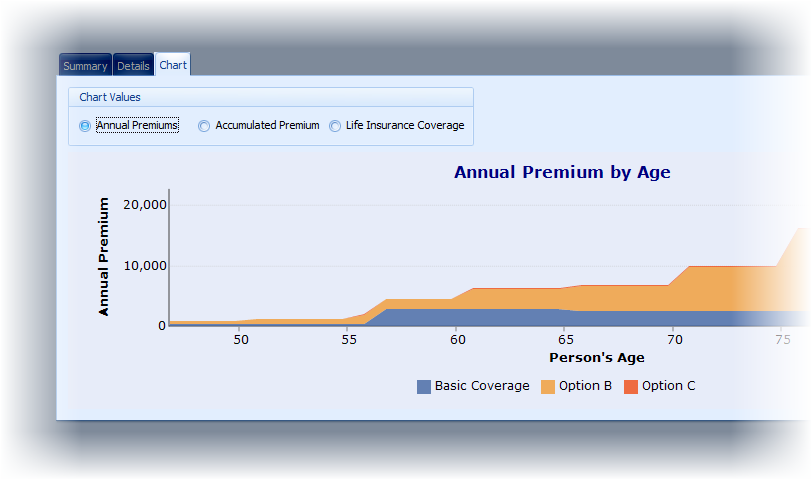Click the orange Option B legend swatch

[548, 387]
